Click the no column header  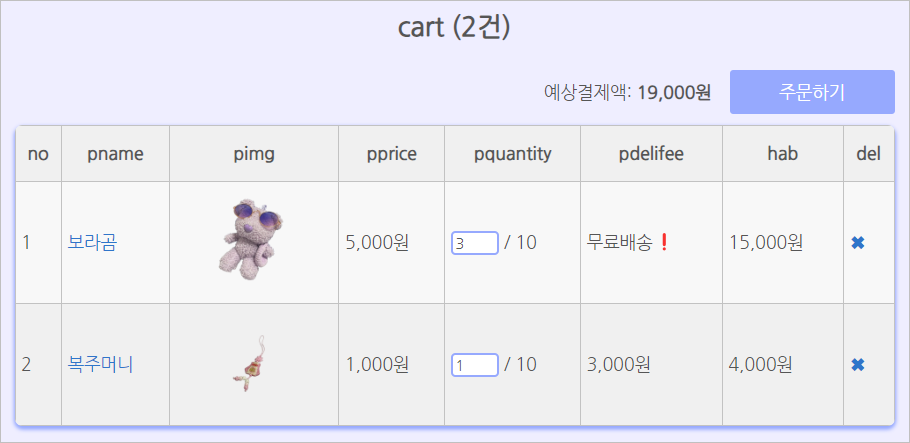38,154
